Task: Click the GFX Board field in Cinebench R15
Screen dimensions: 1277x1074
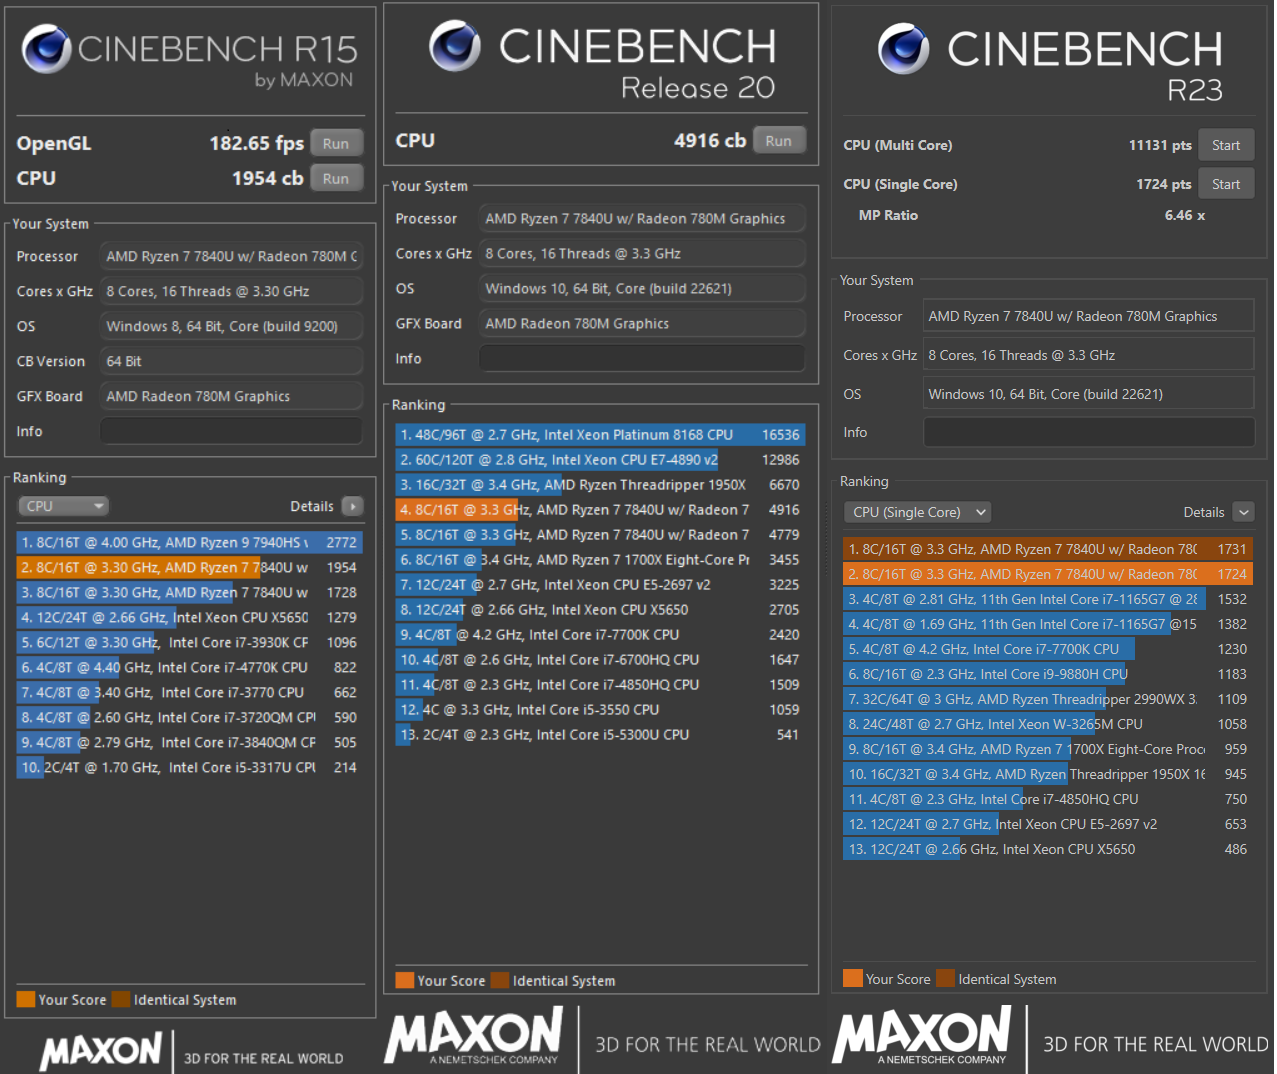Action: coord(231,396)
